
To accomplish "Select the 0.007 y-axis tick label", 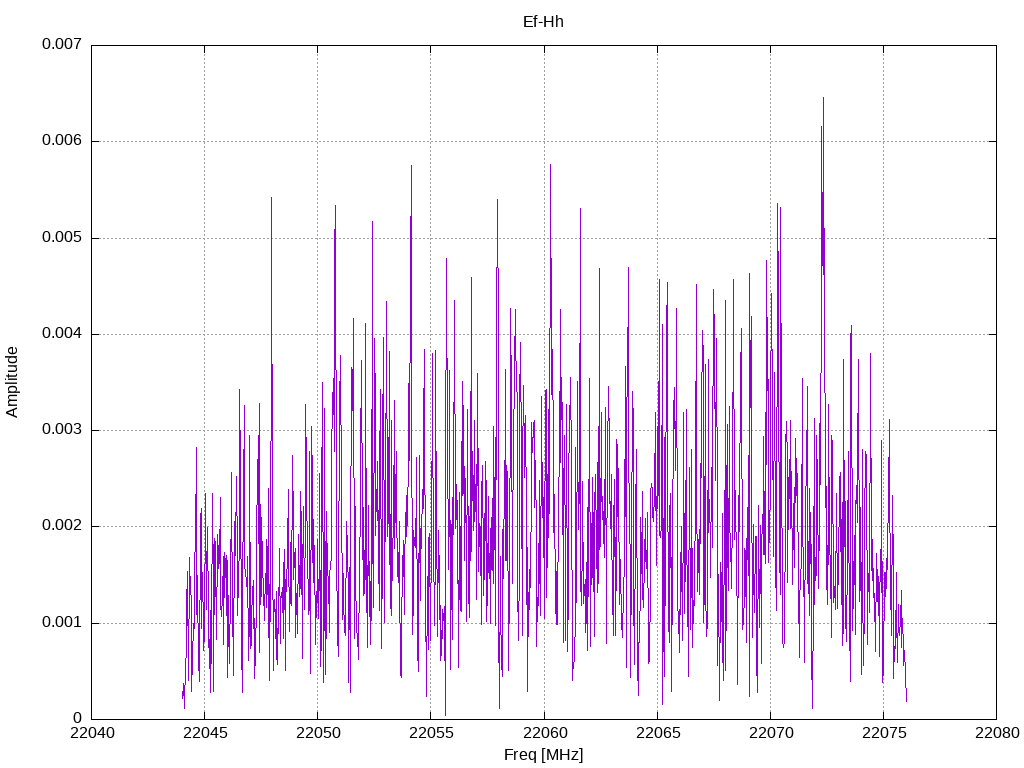I will coord(62,44).
